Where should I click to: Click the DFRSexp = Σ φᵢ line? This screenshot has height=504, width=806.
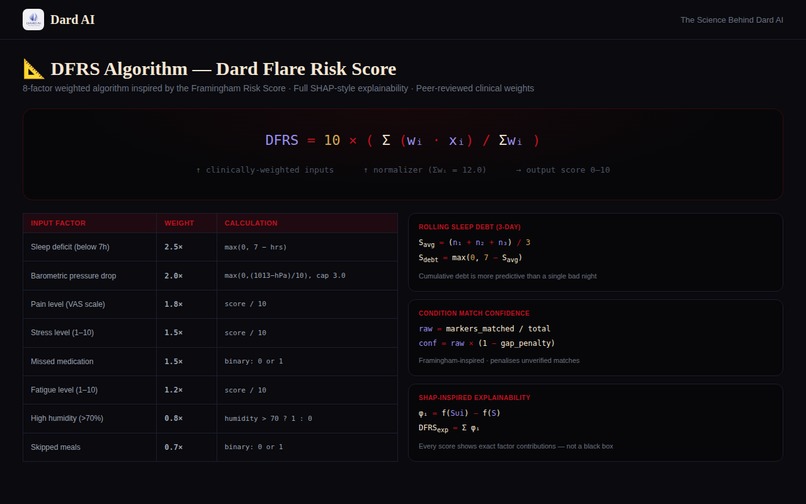(449, 428)
